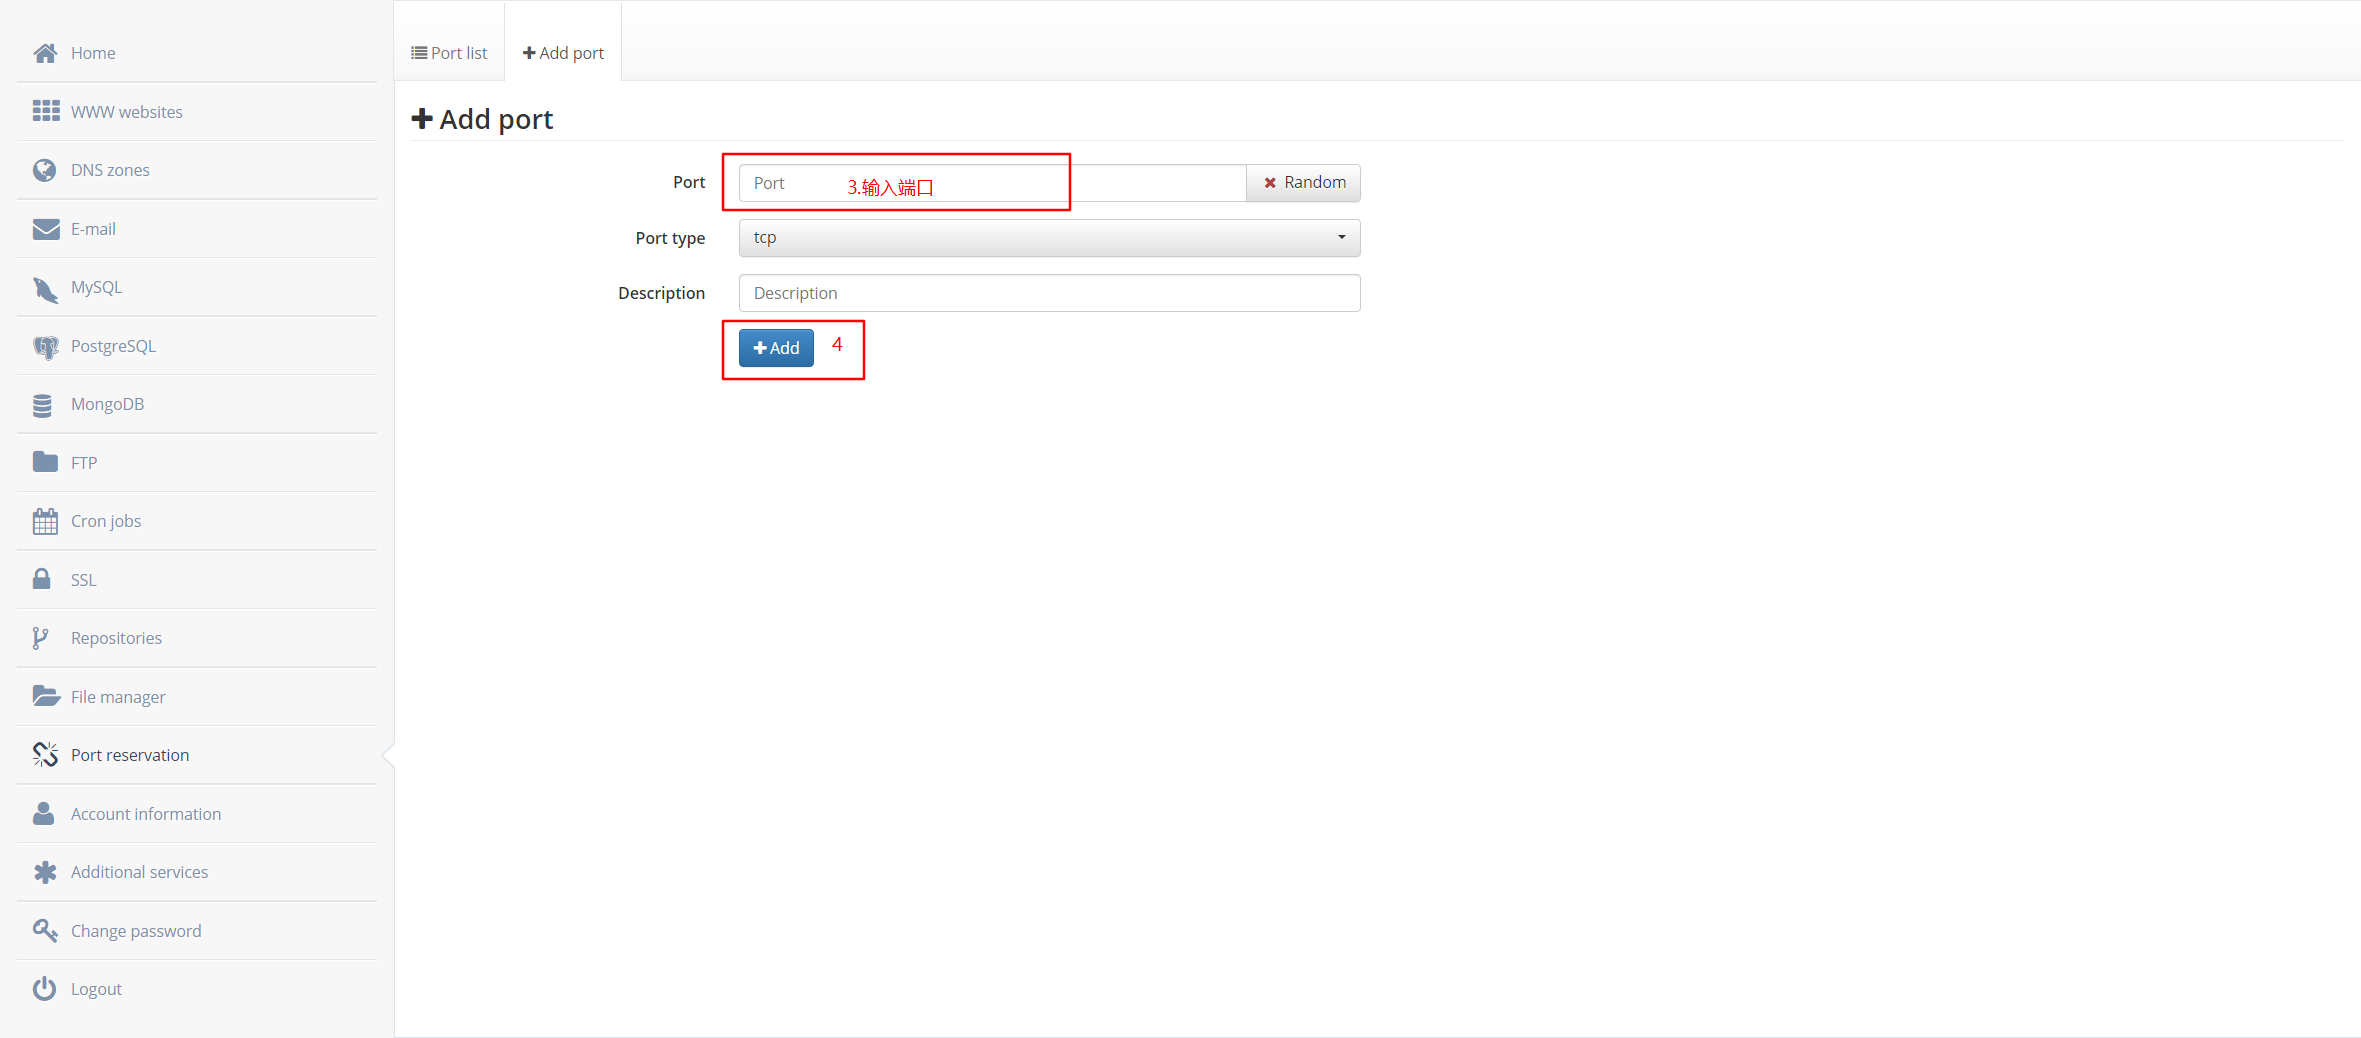Select Repositories in the sidebar
This screenshot has height=1038, width=2361.
coord(116,637)
